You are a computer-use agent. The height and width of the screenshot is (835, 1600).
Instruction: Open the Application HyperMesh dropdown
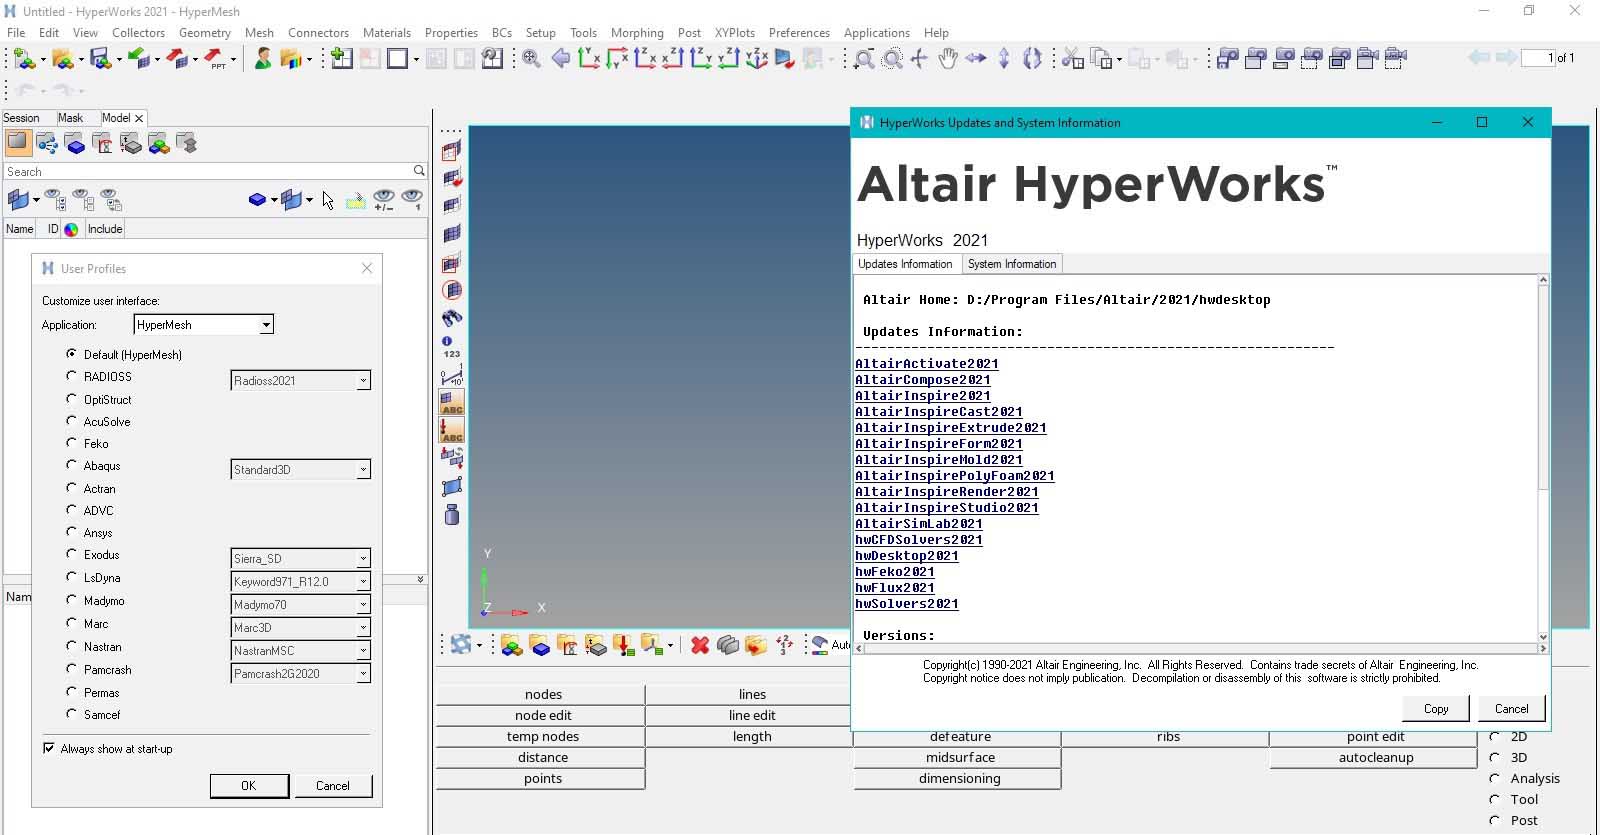click(x=203, y=325)
